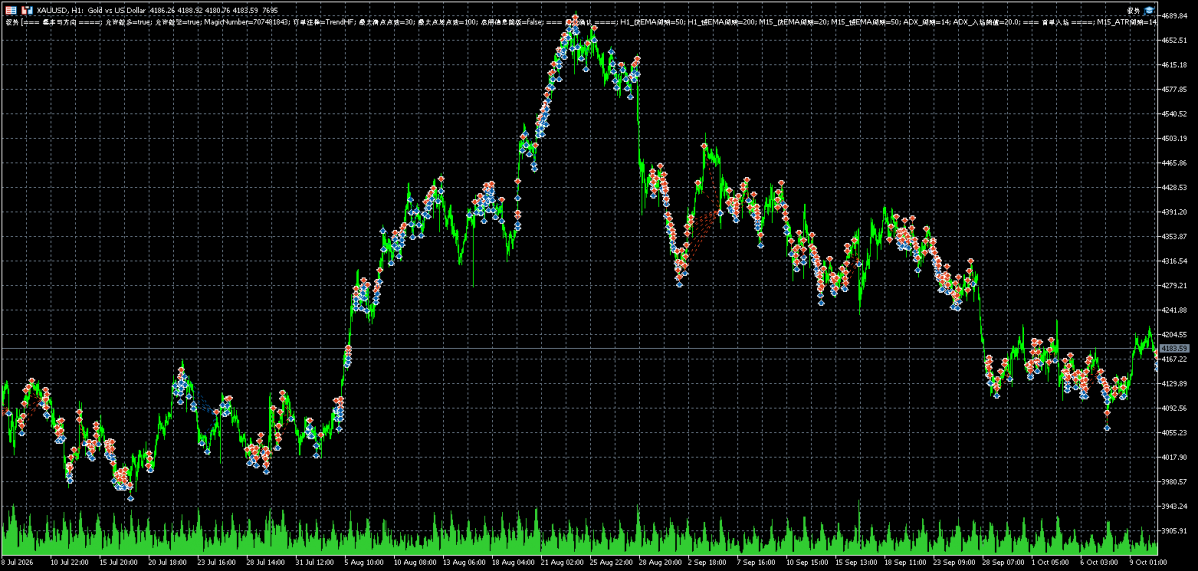Click the 4652.51 price scale label
The height and width of the screenshot is (571, 1198).
tap(1174, 41)
